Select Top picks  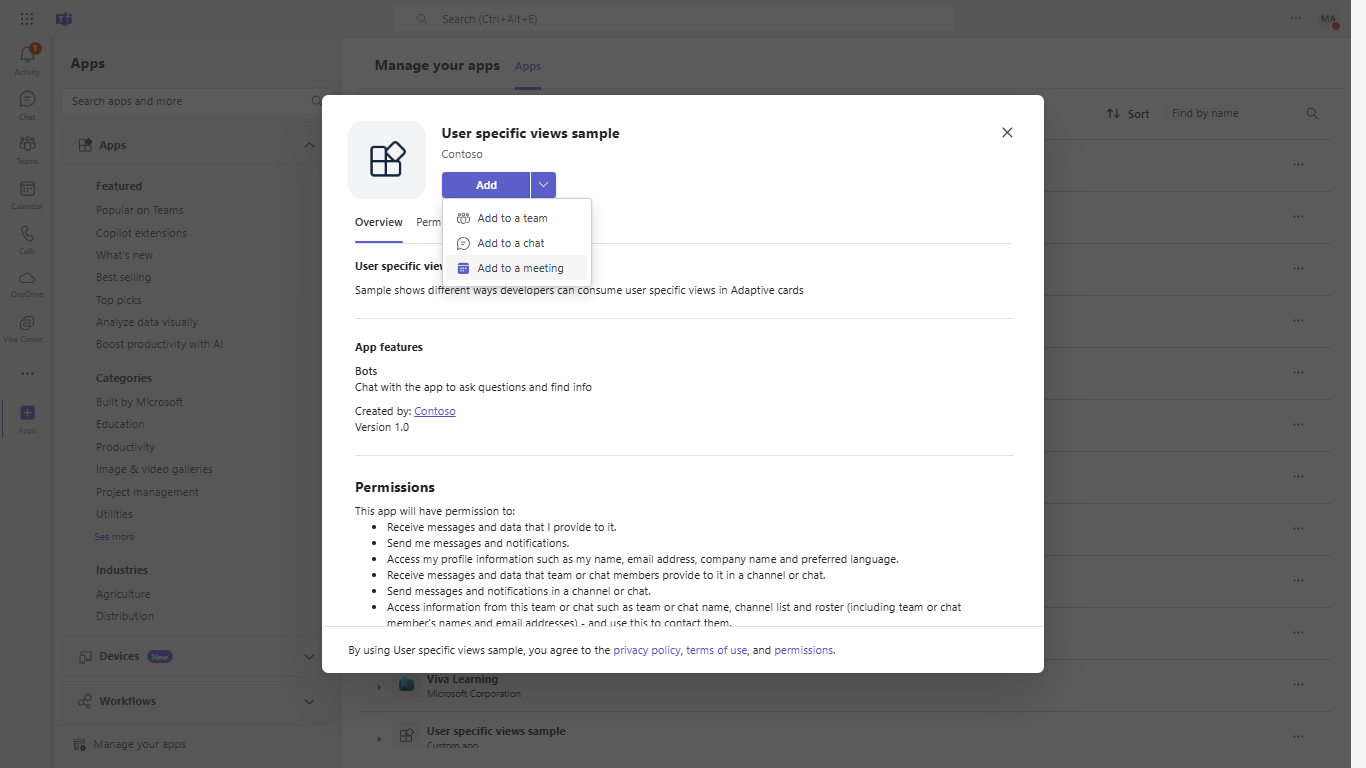[118, 300]
